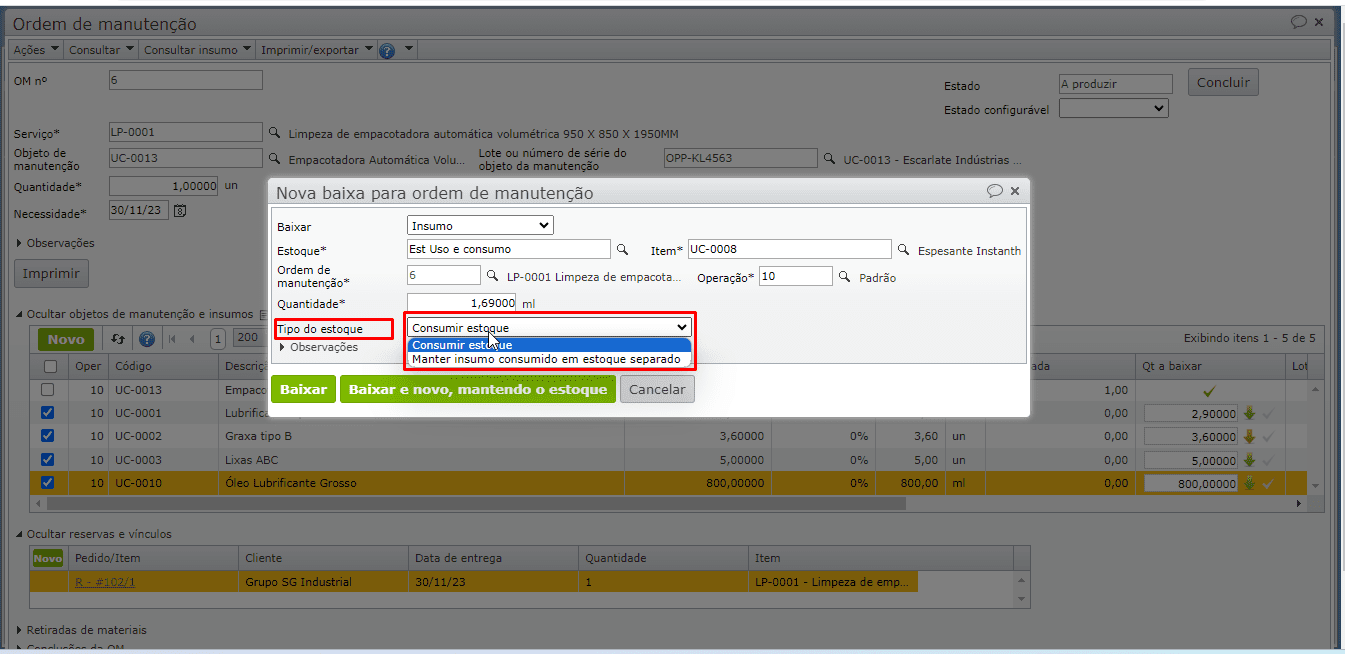The height and width of the screenshot is (654, 1345).
Task: Choose Manter insumo consumido em estoque separado
Action: tap(549, 359)
